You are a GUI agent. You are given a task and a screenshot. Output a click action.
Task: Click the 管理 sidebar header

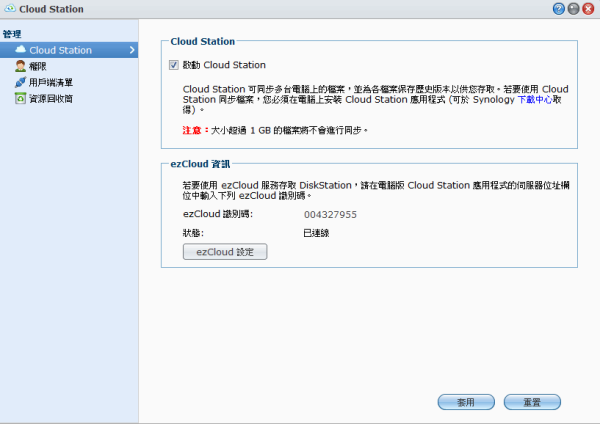(12, 34)
